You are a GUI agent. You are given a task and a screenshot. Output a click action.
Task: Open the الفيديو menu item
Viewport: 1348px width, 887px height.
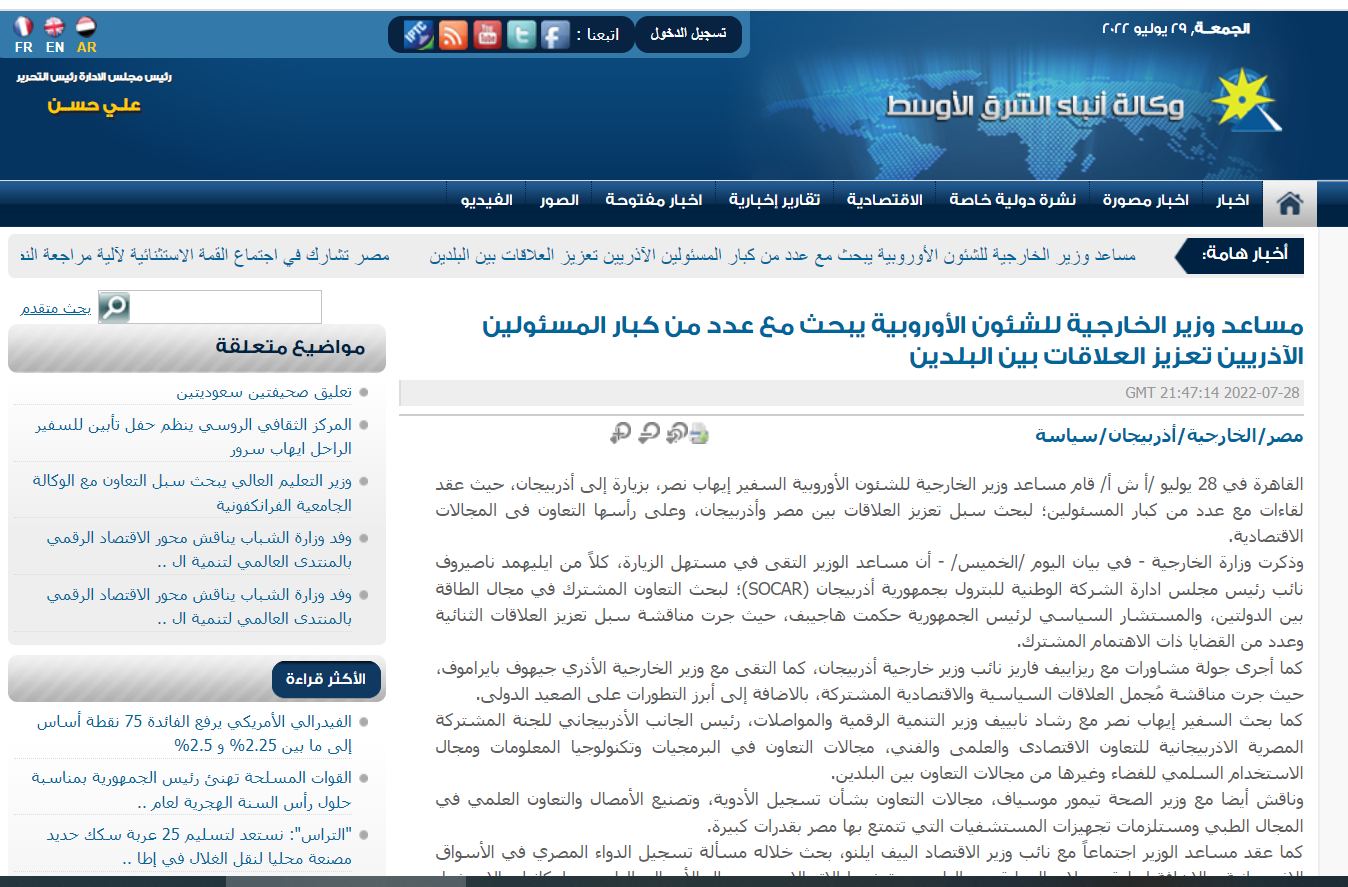[x=487, y=200]
